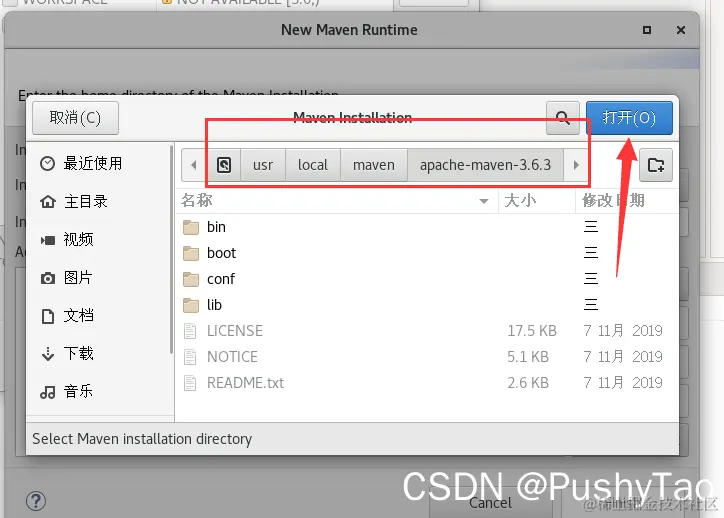Screen dimensions: 724x518
Task: Open the bin folder
Action: [x=427, y=227]
